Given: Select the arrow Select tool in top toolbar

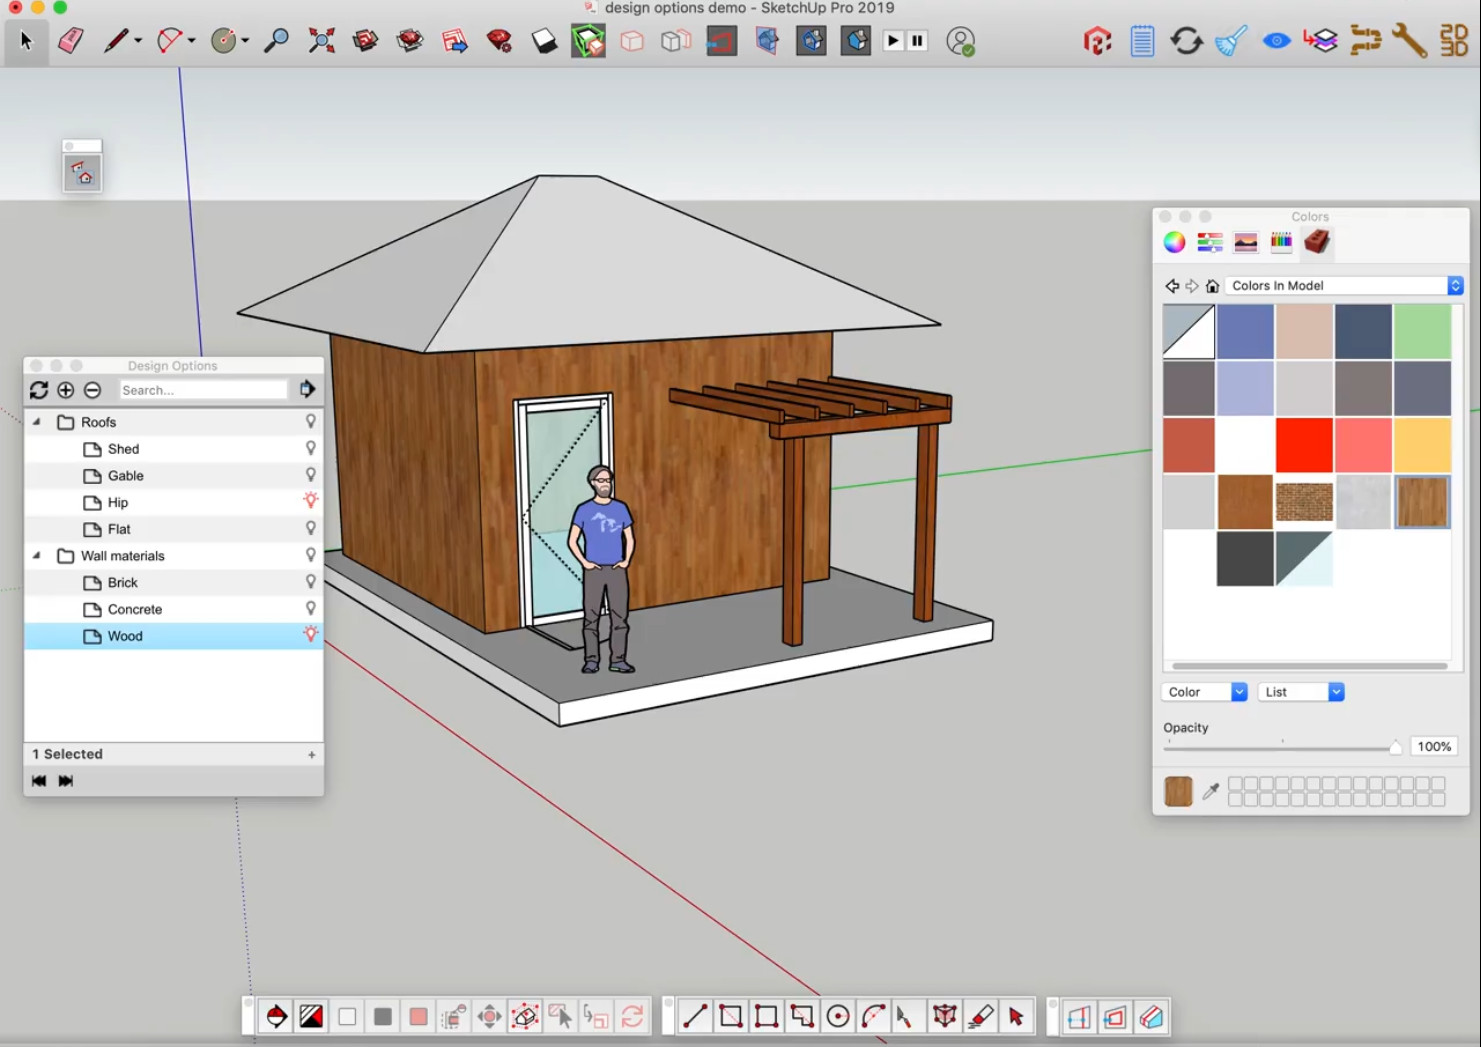Looking at the screenshot, I should tap(26, 41).
